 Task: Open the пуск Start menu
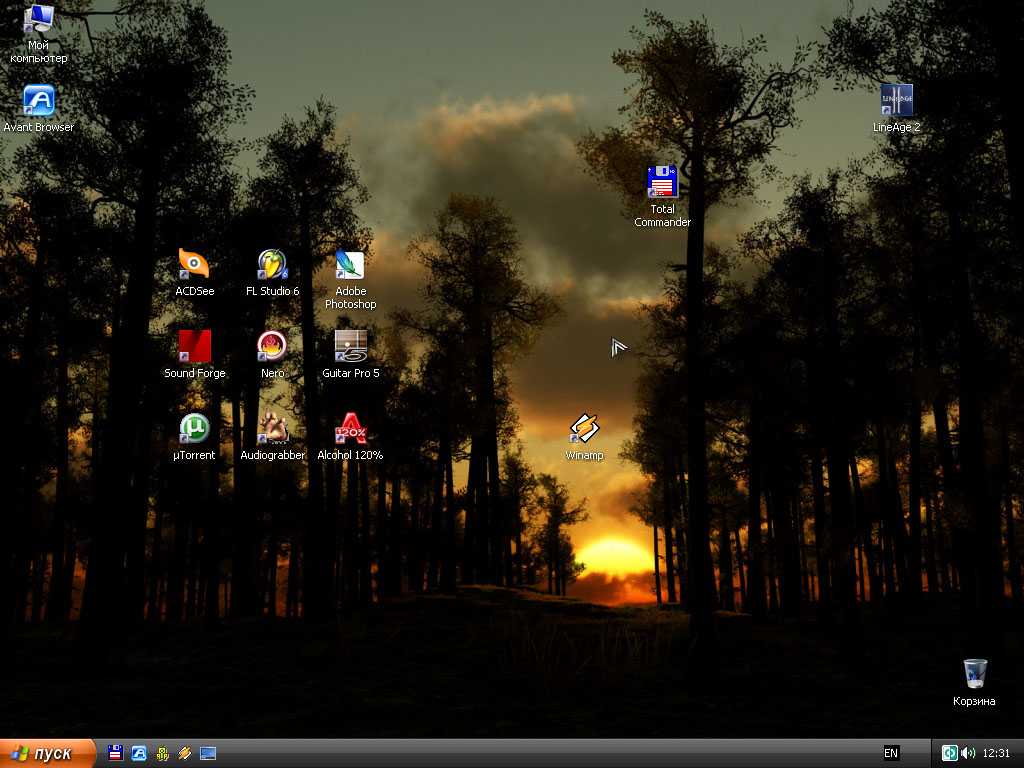47,753
